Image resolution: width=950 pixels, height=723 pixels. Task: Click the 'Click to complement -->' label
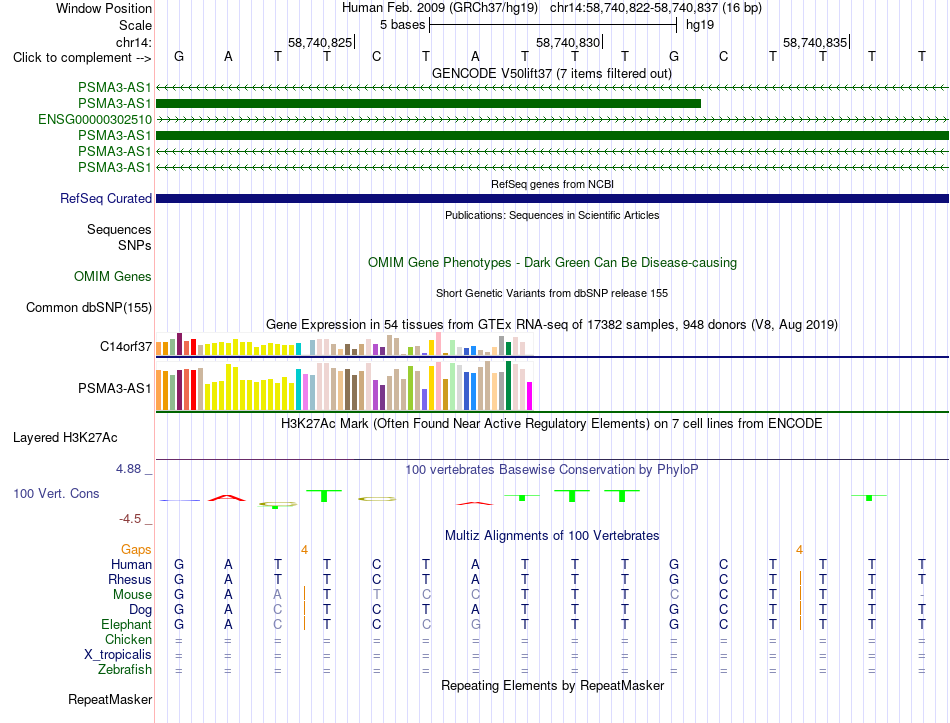(82, 58)
